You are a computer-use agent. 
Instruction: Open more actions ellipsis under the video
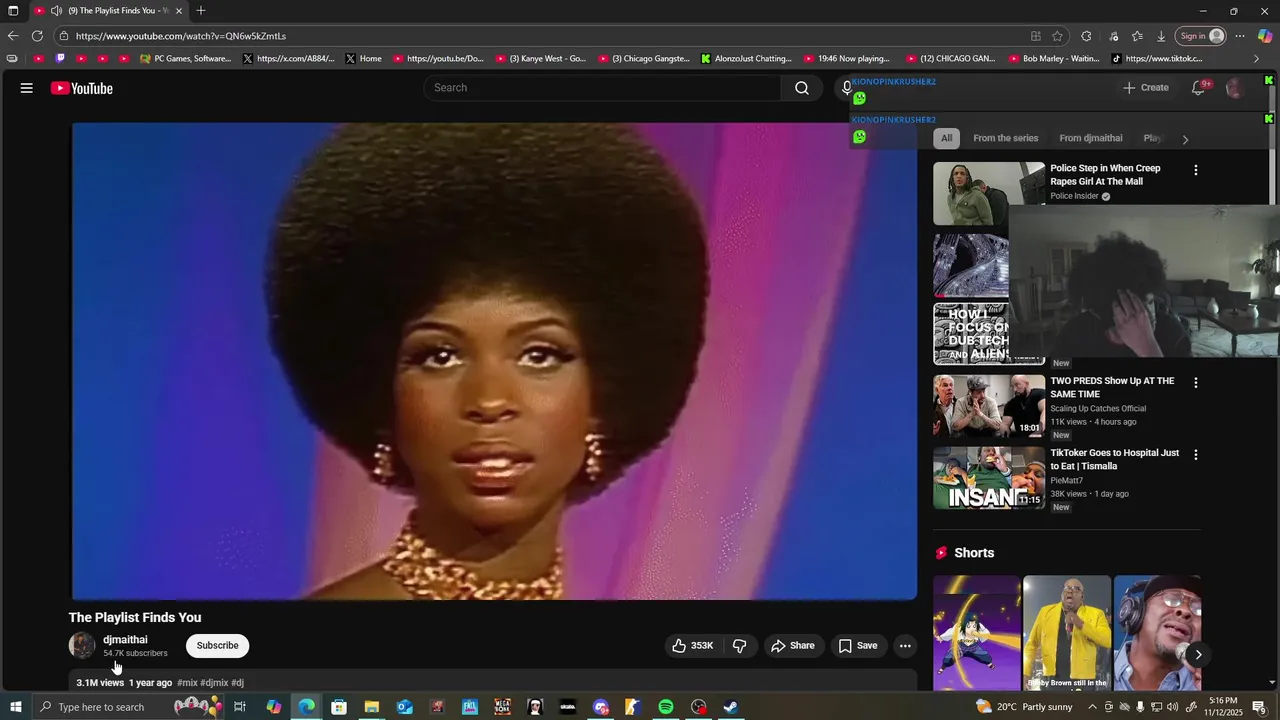(x=905, y=646)
